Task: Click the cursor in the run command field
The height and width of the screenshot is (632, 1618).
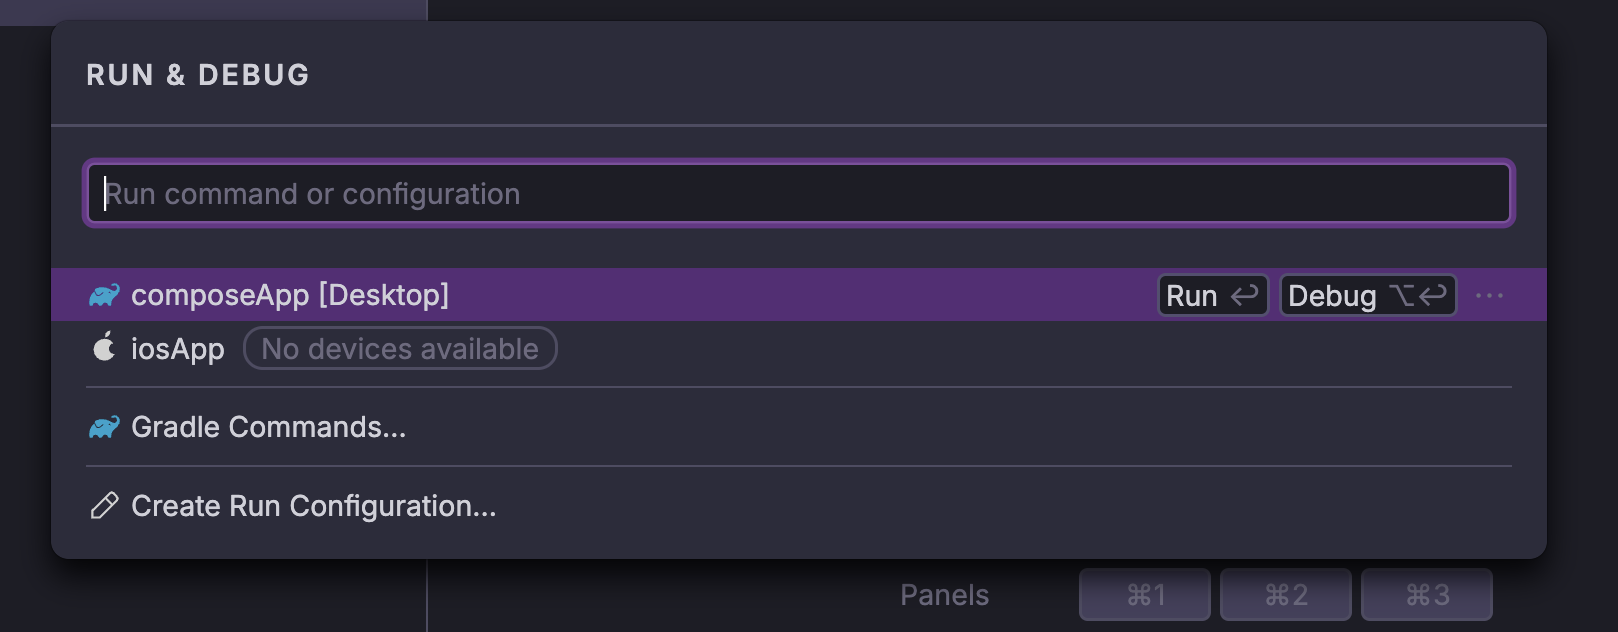Action: pos(106,193)
